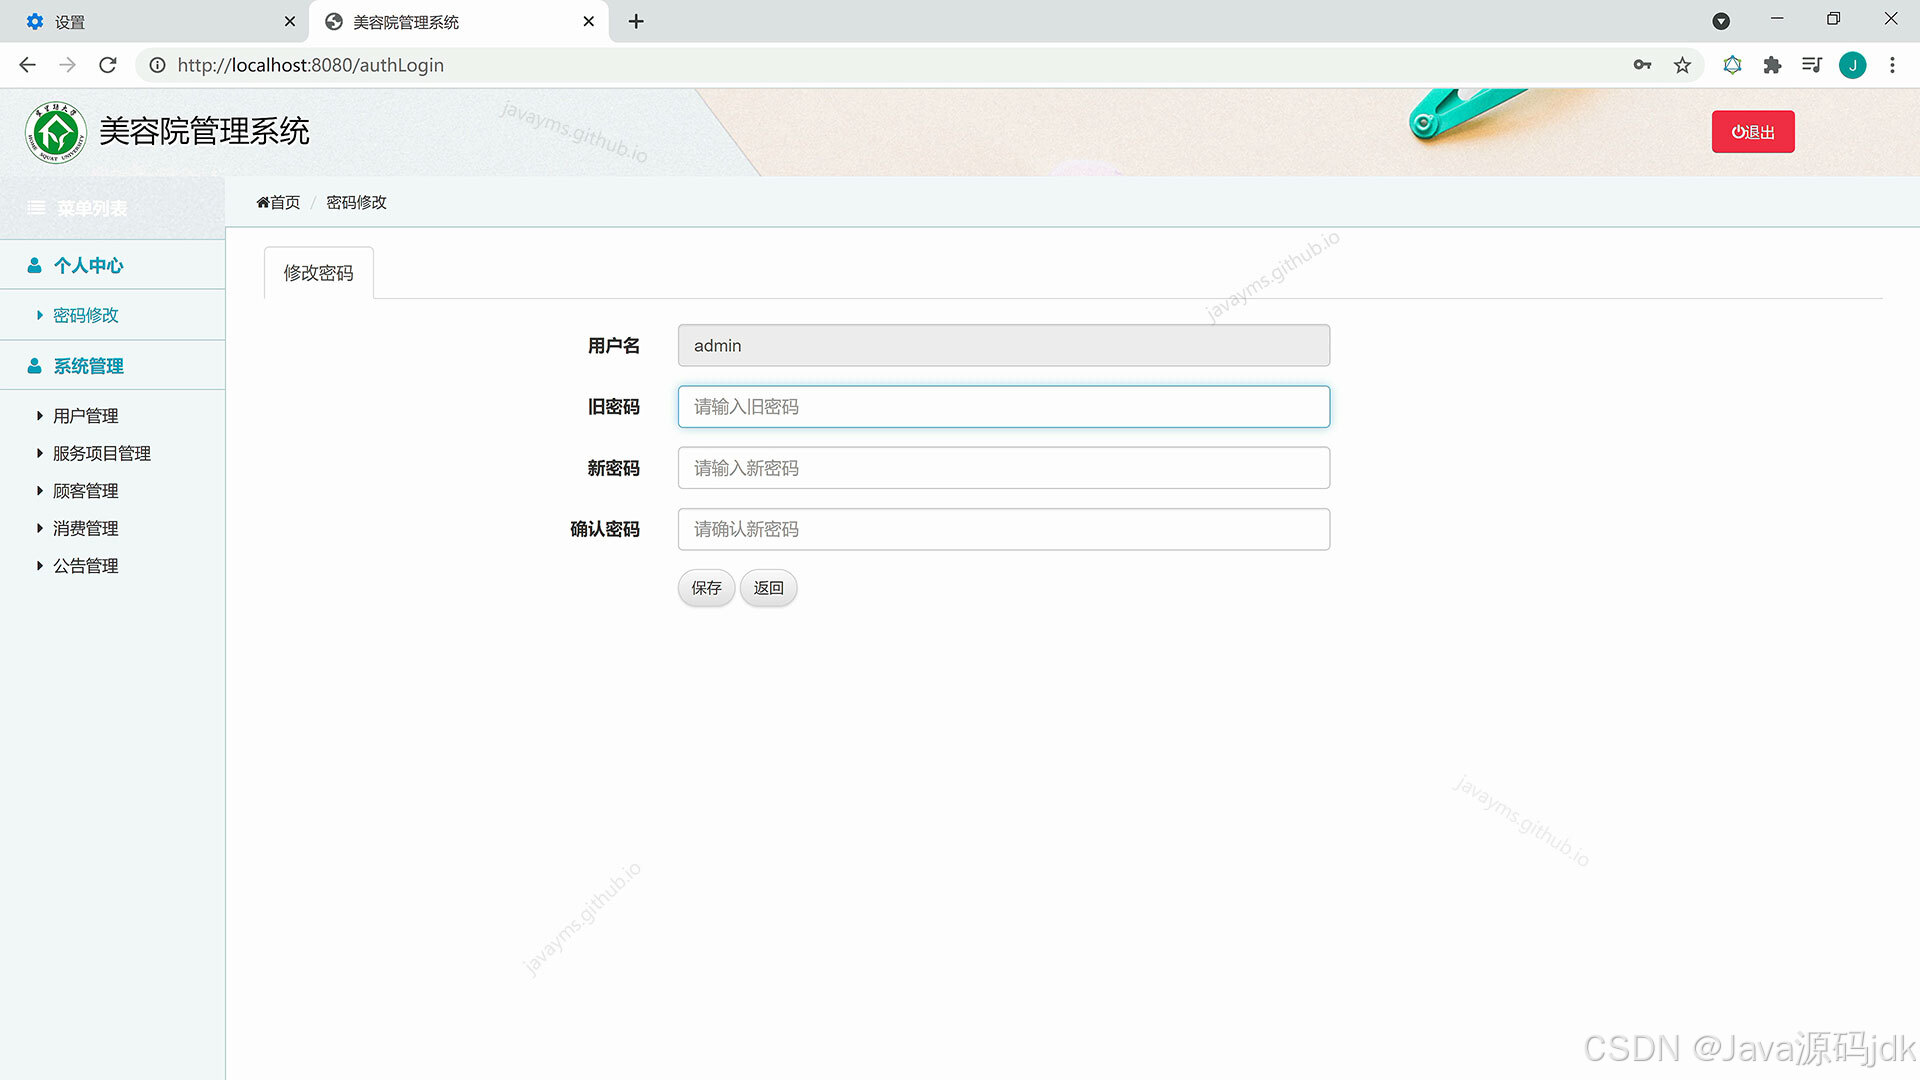Close the 美容院管理系统 browser tab

tap(588, 21)
